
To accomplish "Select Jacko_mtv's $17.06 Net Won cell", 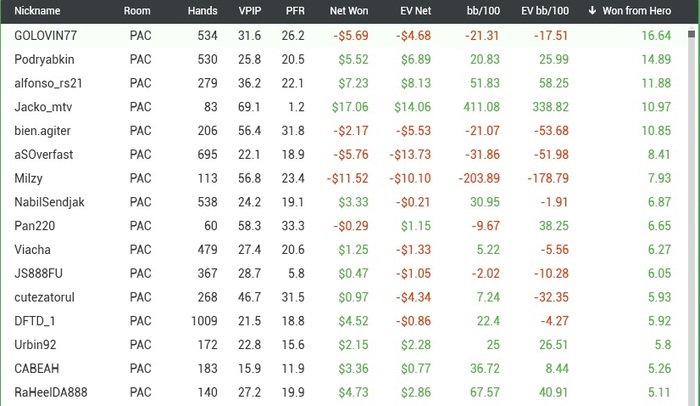I will tap(352, 107).
